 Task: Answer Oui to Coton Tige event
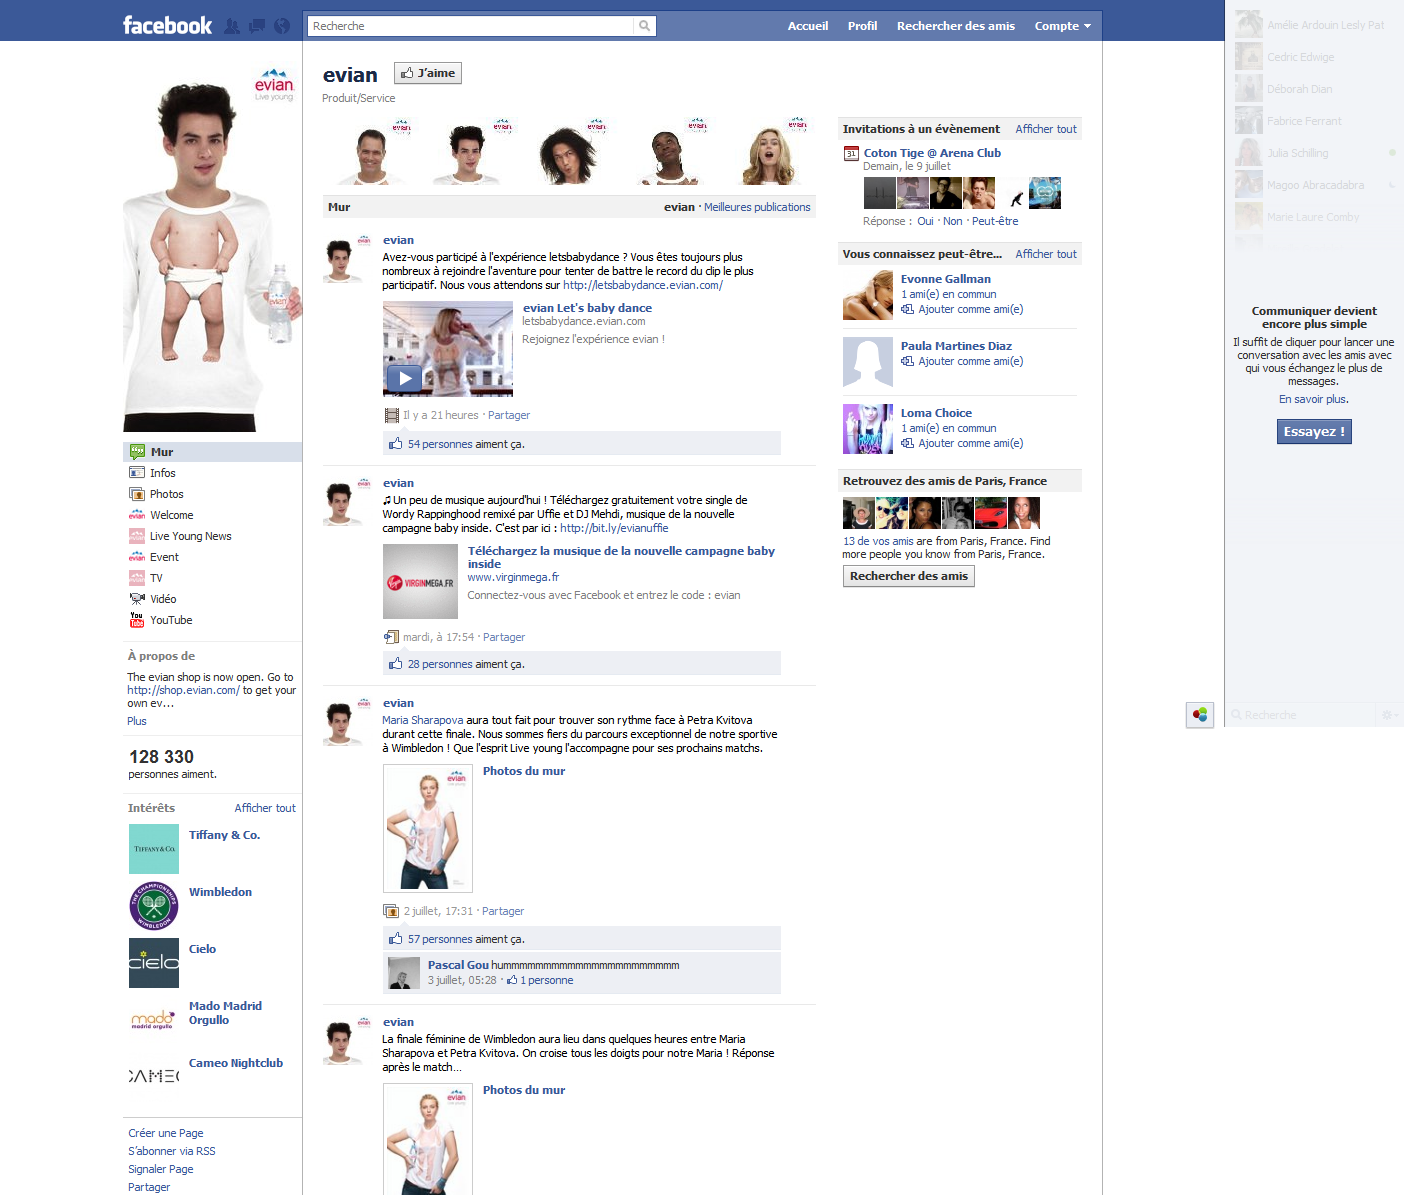pyautogui.click(x=925, y=221)
